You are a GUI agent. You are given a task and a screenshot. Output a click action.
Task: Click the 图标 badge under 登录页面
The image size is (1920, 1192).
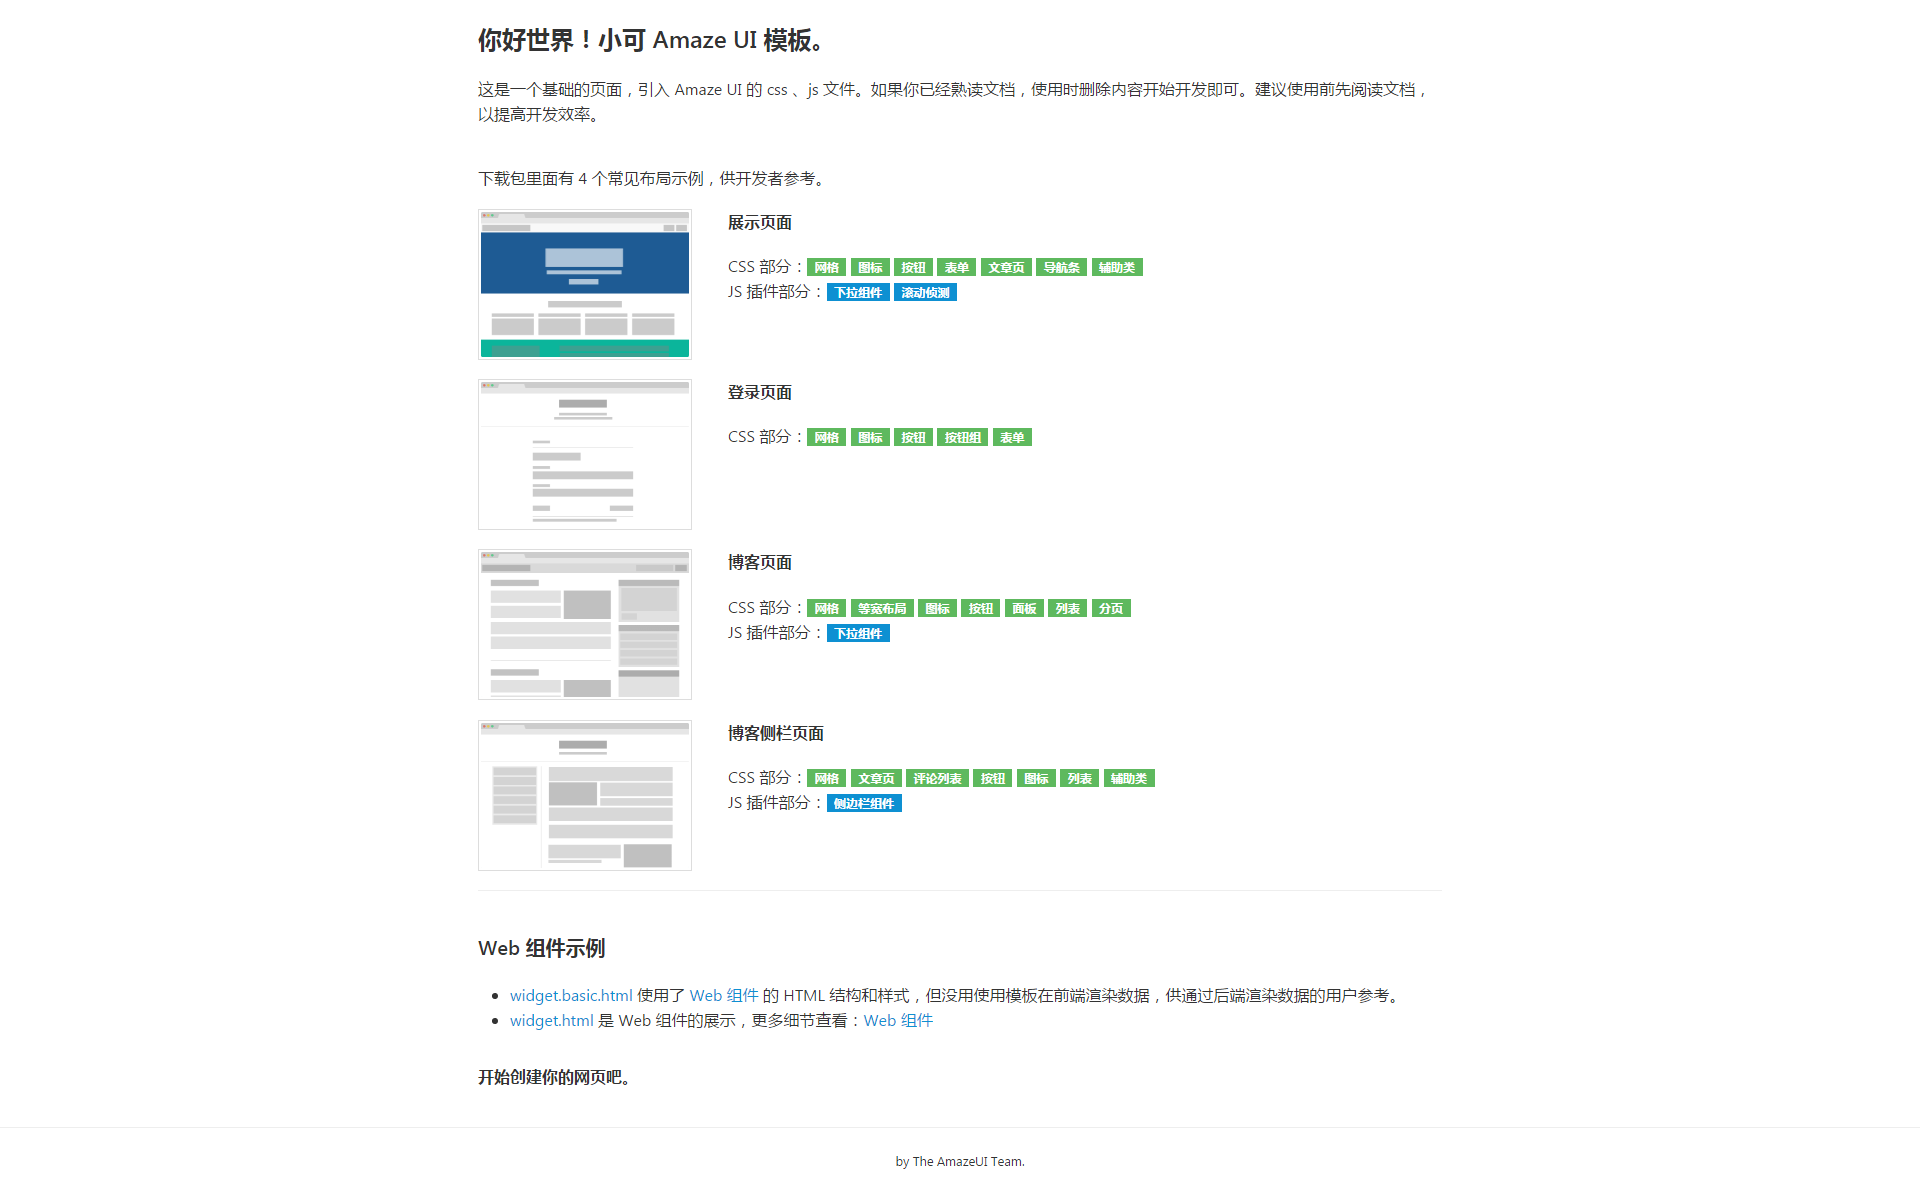(870, 437)
